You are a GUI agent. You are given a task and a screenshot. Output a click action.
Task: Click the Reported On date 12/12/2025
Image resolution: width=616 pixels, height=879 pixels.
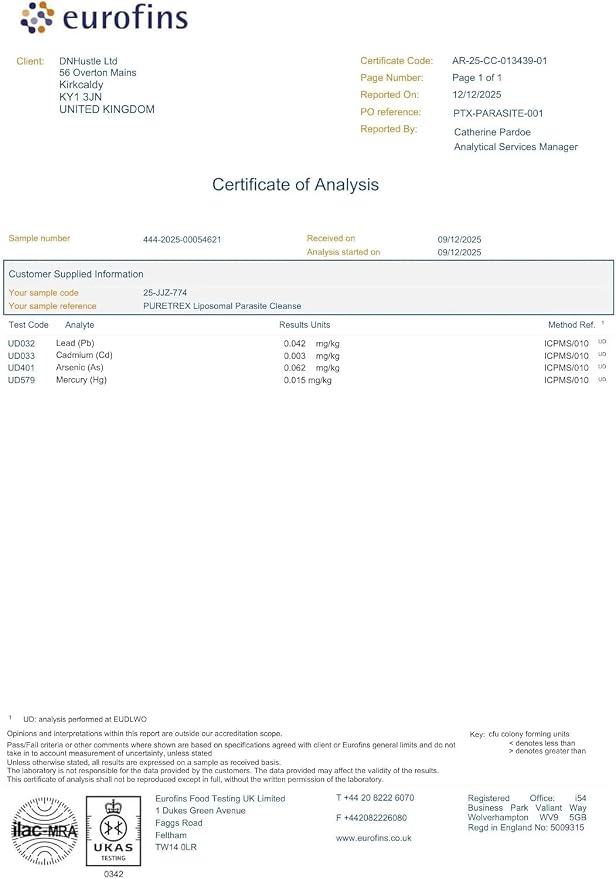coord(477,95)
